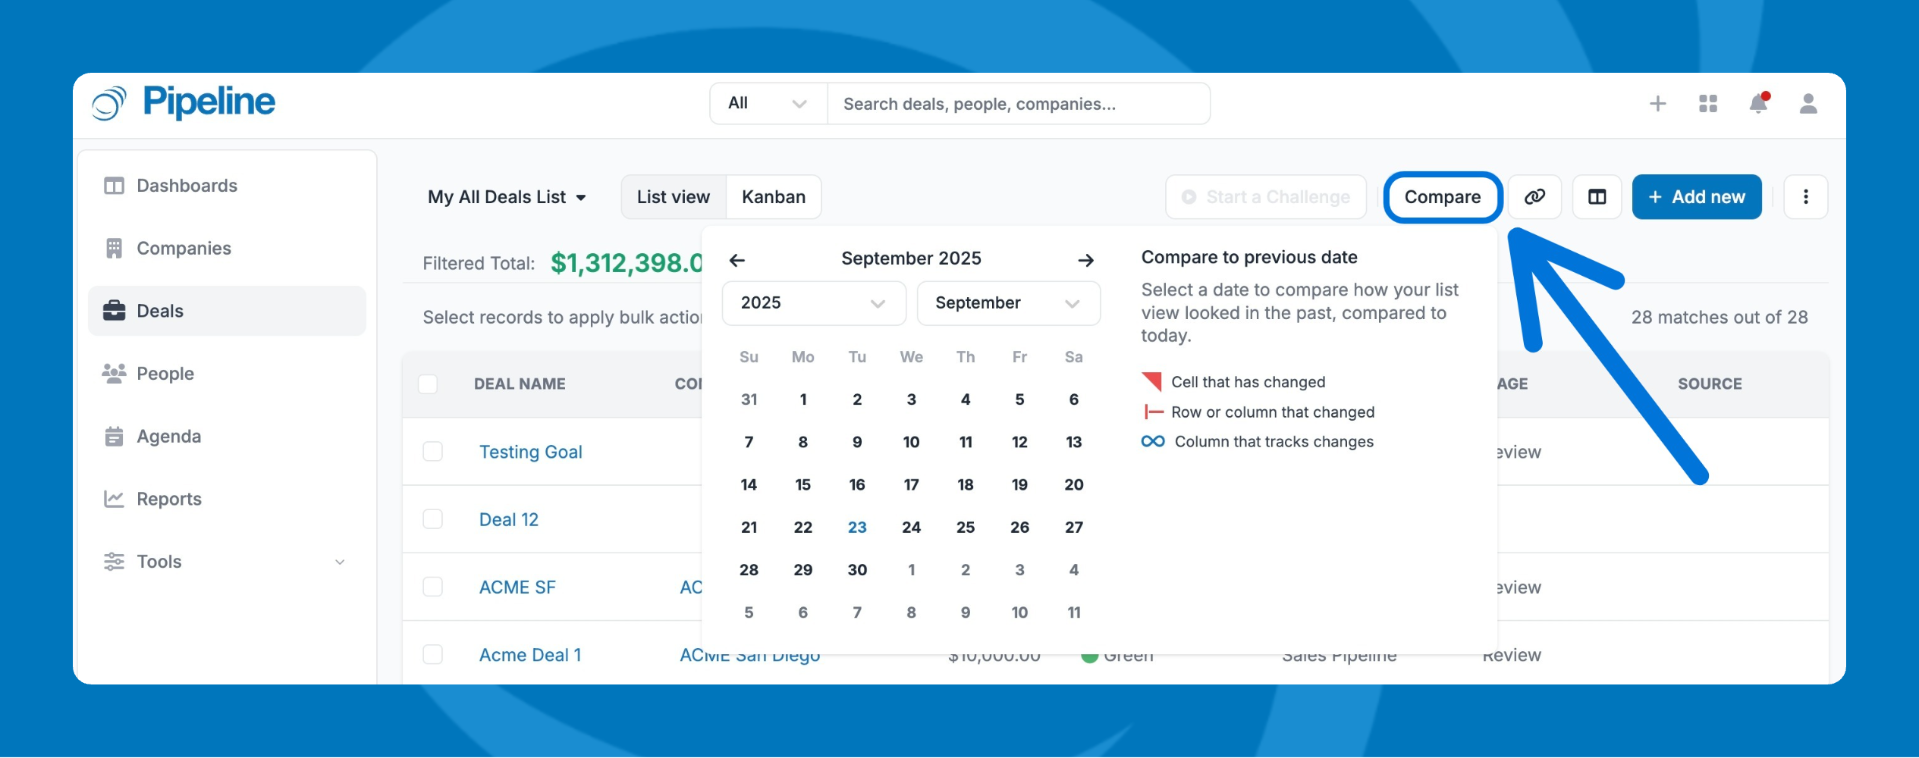Open the apps grid icon
Image resolution: width=1919 pixels, height=758 pixels.
tap(1708, 104)
